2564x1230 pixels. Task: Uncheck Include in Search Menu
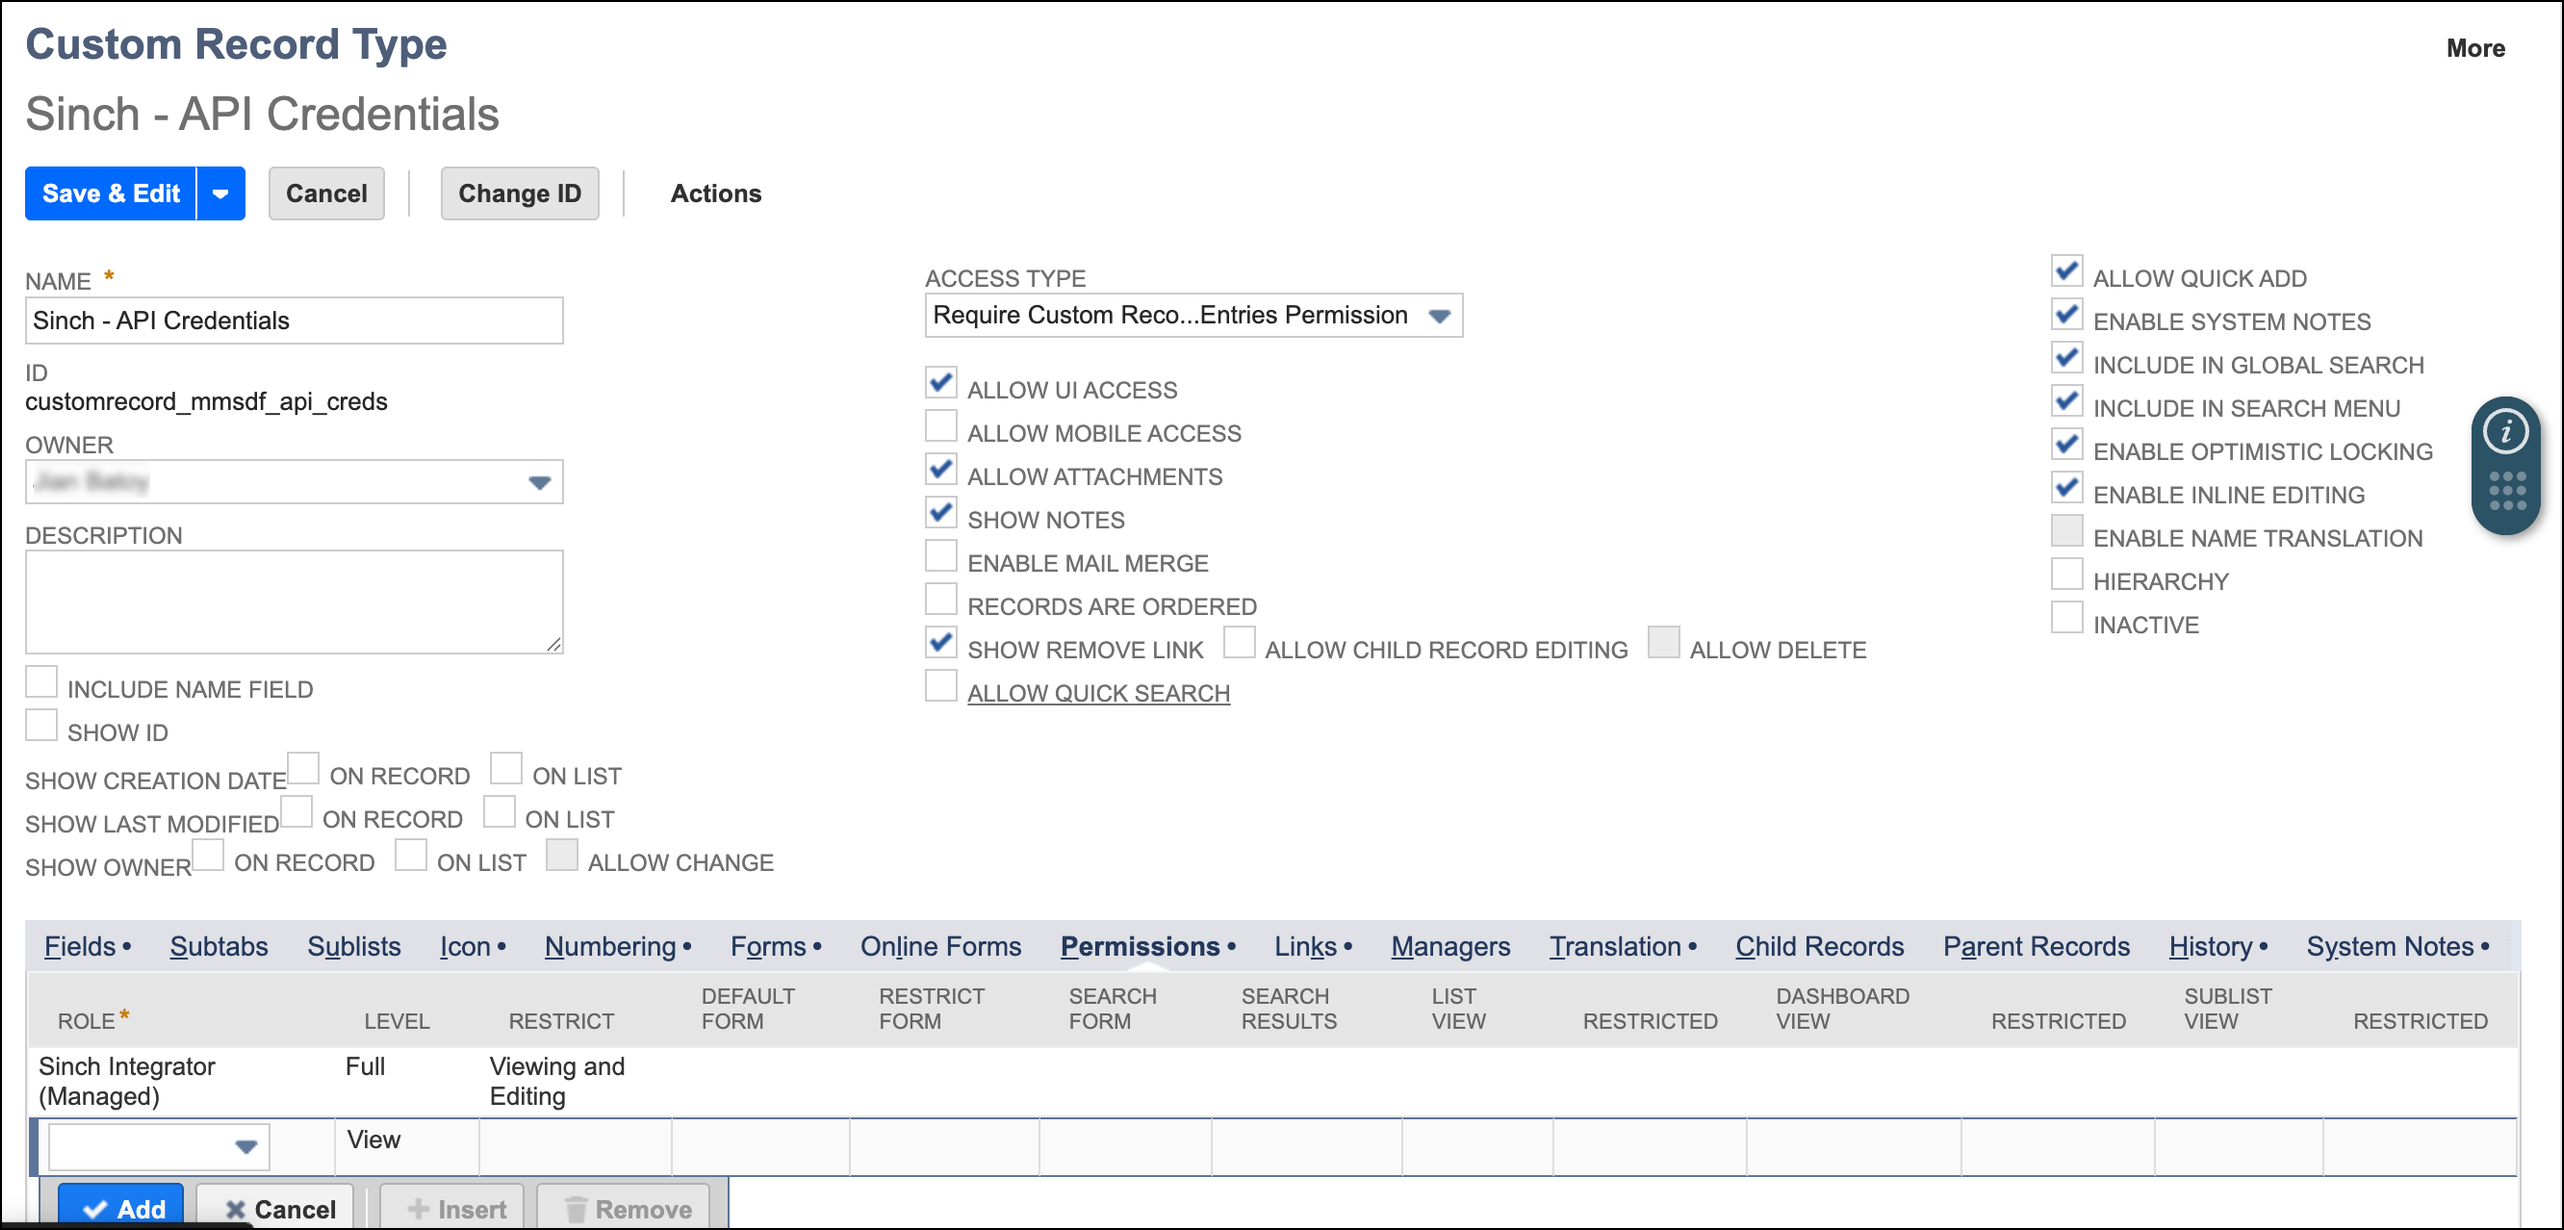2067,401
